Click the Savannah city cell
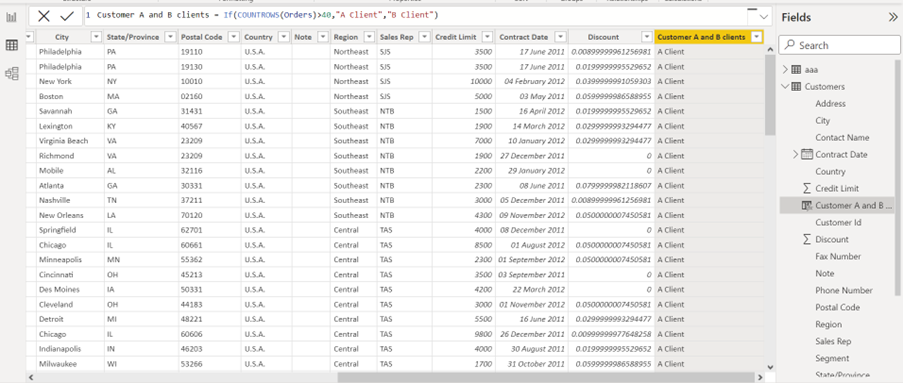This screenshot has width=903, height=383. tap(69, 111)
